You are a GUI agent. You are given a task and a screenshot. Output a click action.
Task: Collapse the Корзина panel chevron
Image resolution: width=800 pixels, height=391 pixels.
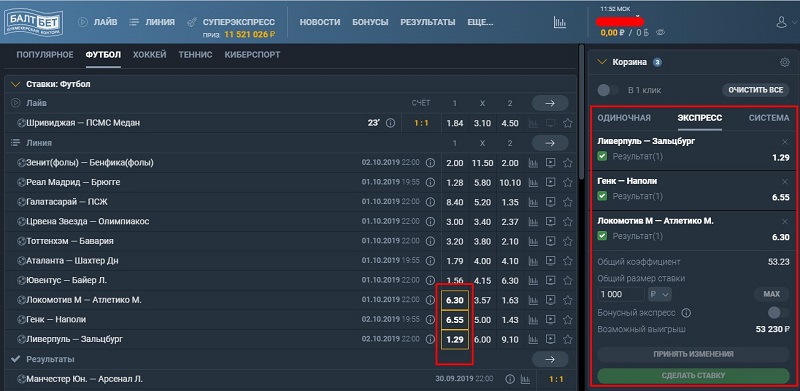pos(602,62)
